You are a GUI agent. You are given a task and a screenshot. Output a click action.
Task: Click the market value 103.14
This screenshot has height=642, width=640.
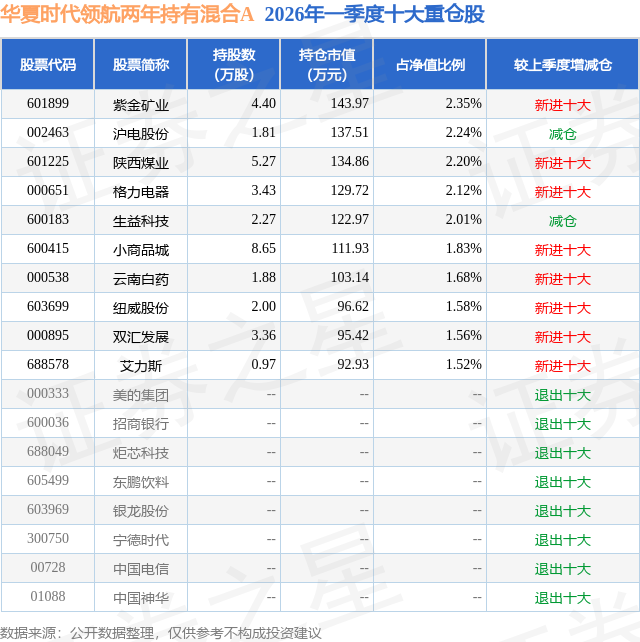[x=349, y=278]
